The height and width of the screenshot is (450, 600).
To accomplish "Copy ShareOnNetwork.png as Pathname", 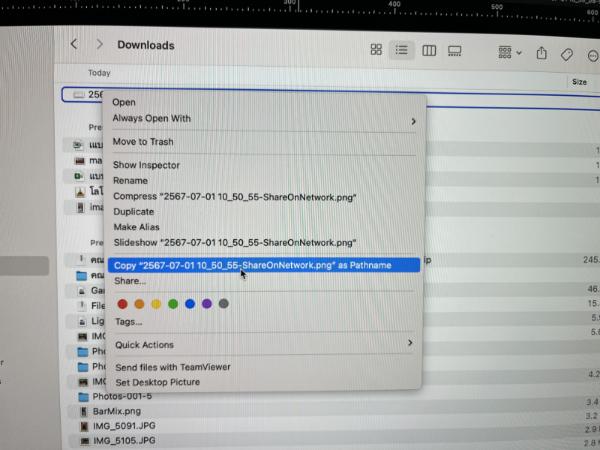I will coord(264,265).
